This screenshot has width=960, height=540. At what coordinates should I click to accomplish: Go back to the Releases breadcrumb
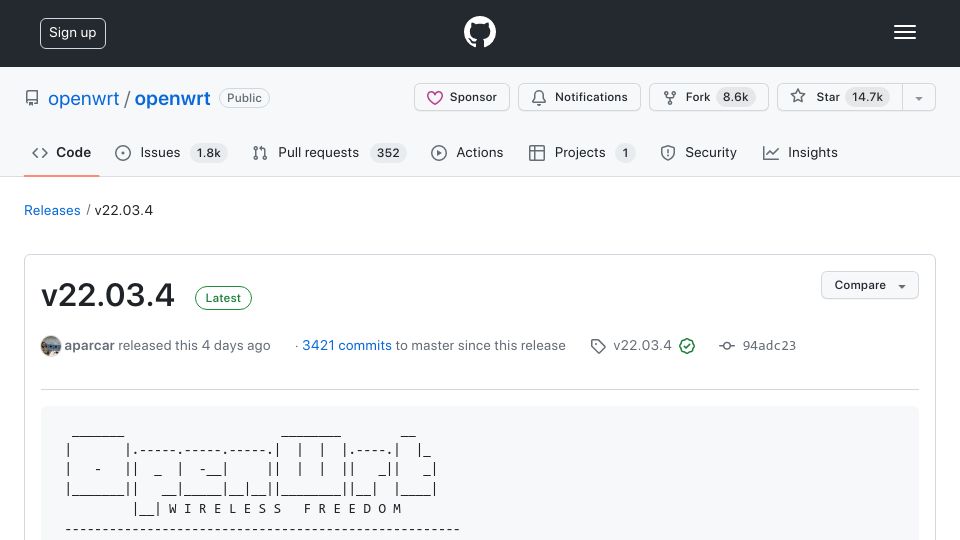pyautogui.click(x=52, y=211)
